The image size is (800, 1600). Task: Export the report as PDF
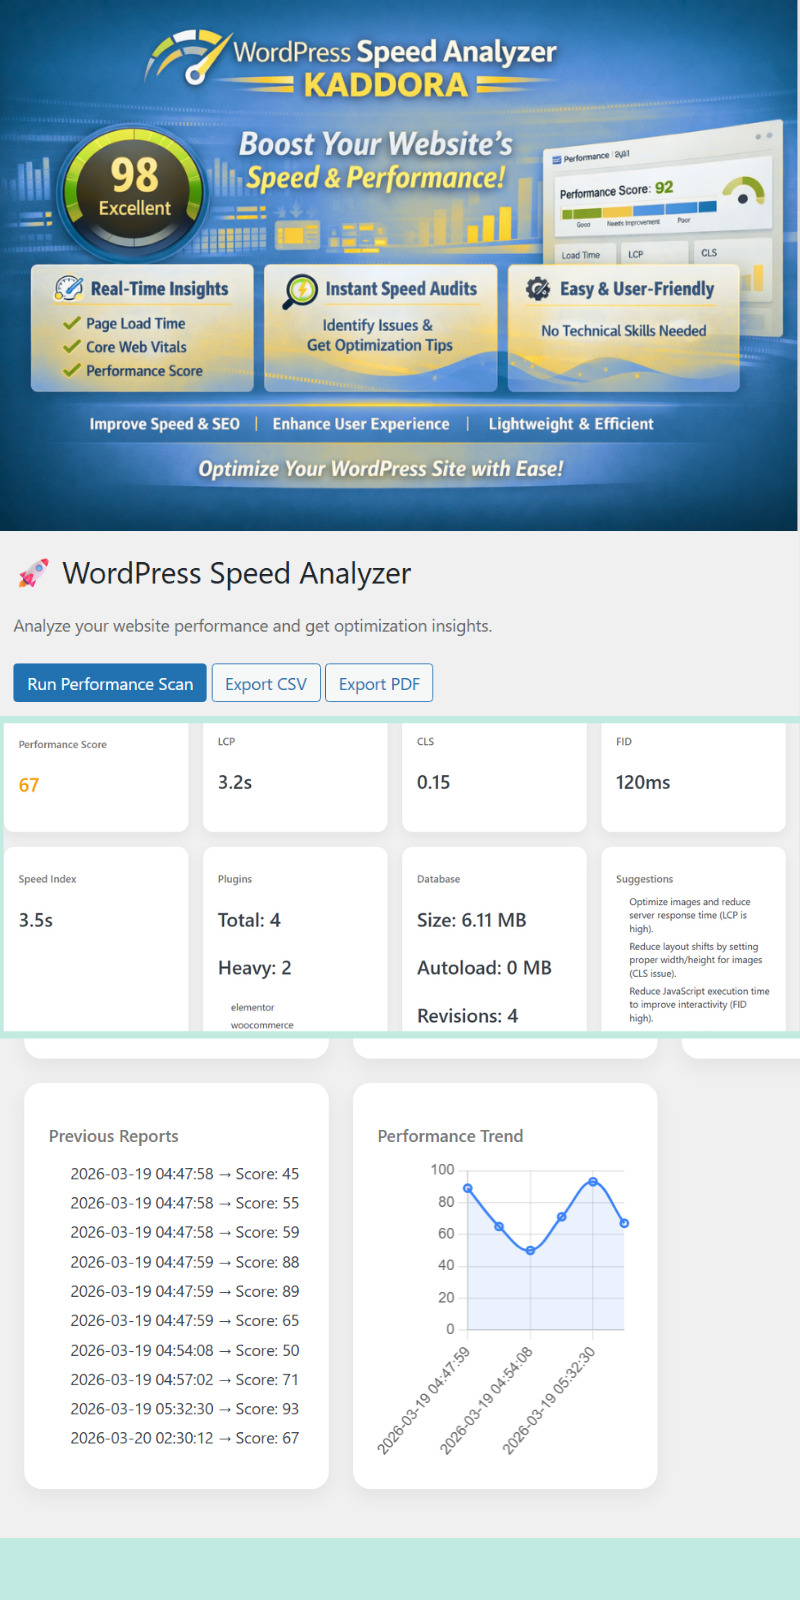click(379, 683)
